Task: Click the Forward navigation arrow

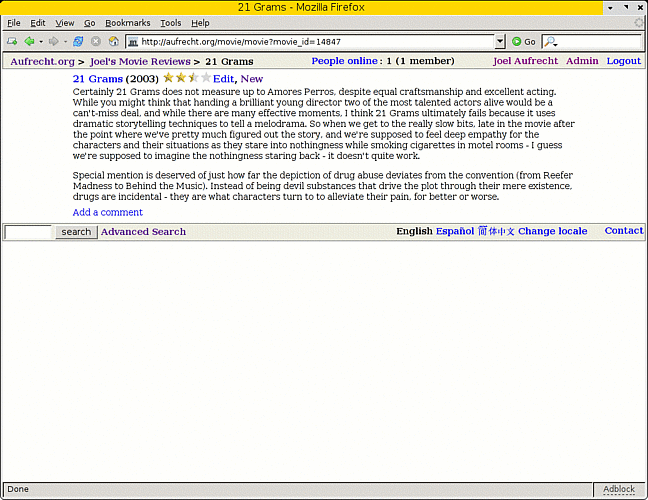Action: [x=53, y=42]
